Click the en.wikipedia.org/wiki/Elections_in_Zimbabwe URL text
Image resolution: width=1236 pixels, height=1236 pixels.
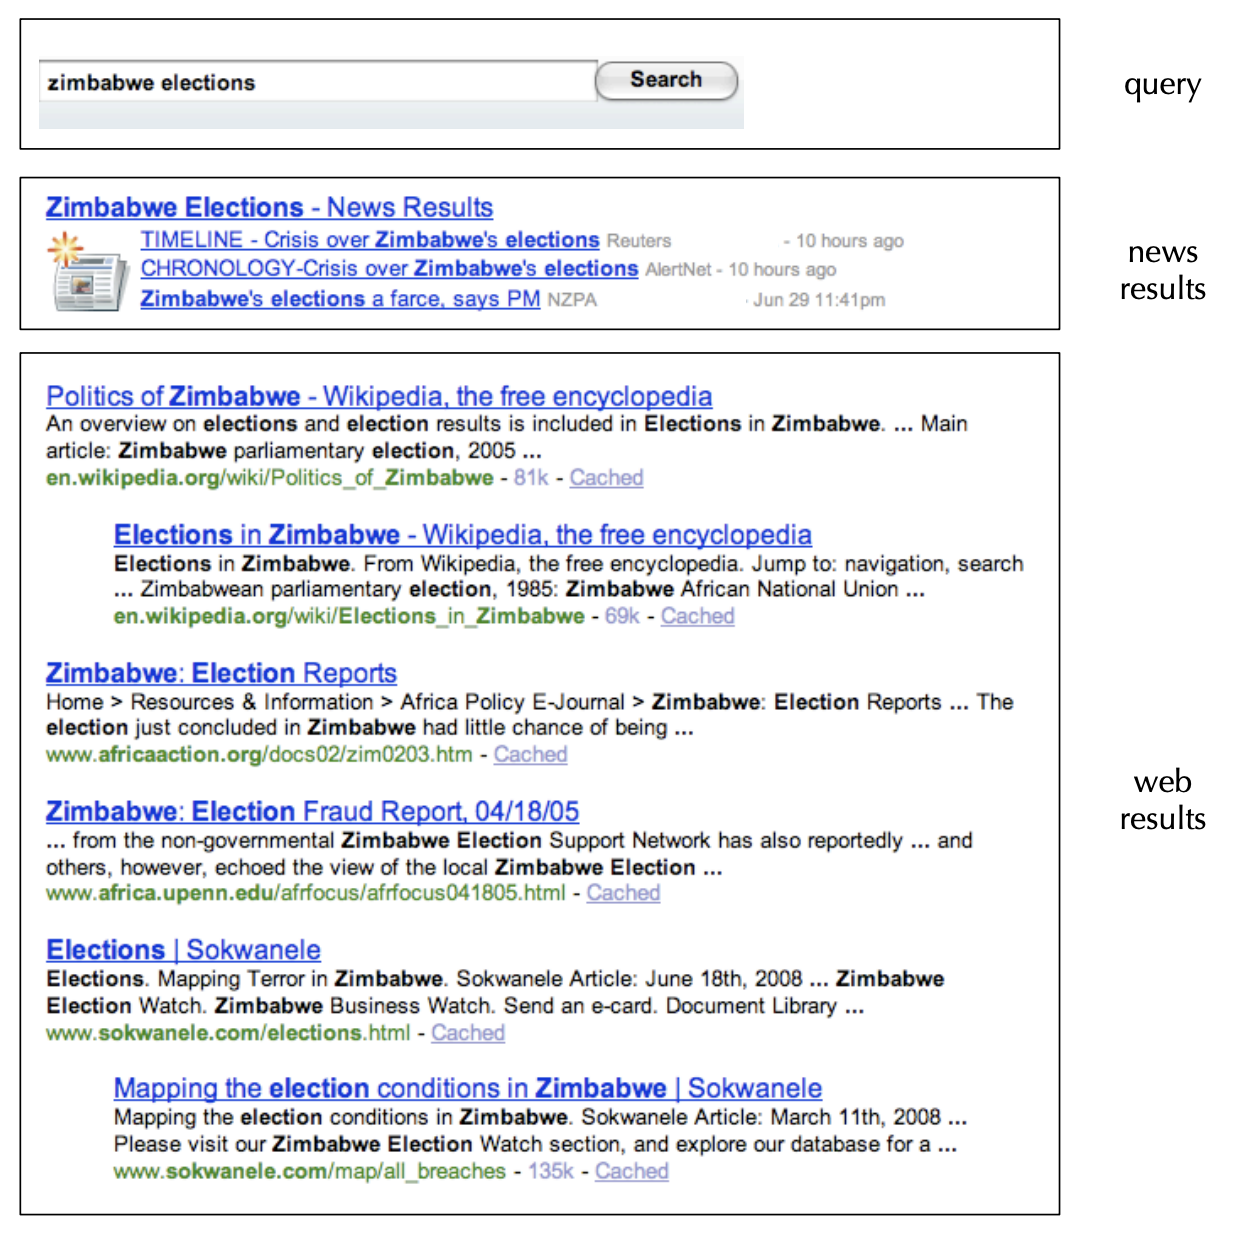pos(349,616)
